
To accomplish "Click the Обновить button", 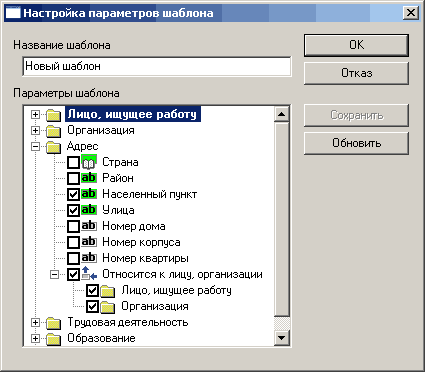I will coord(356,143).
